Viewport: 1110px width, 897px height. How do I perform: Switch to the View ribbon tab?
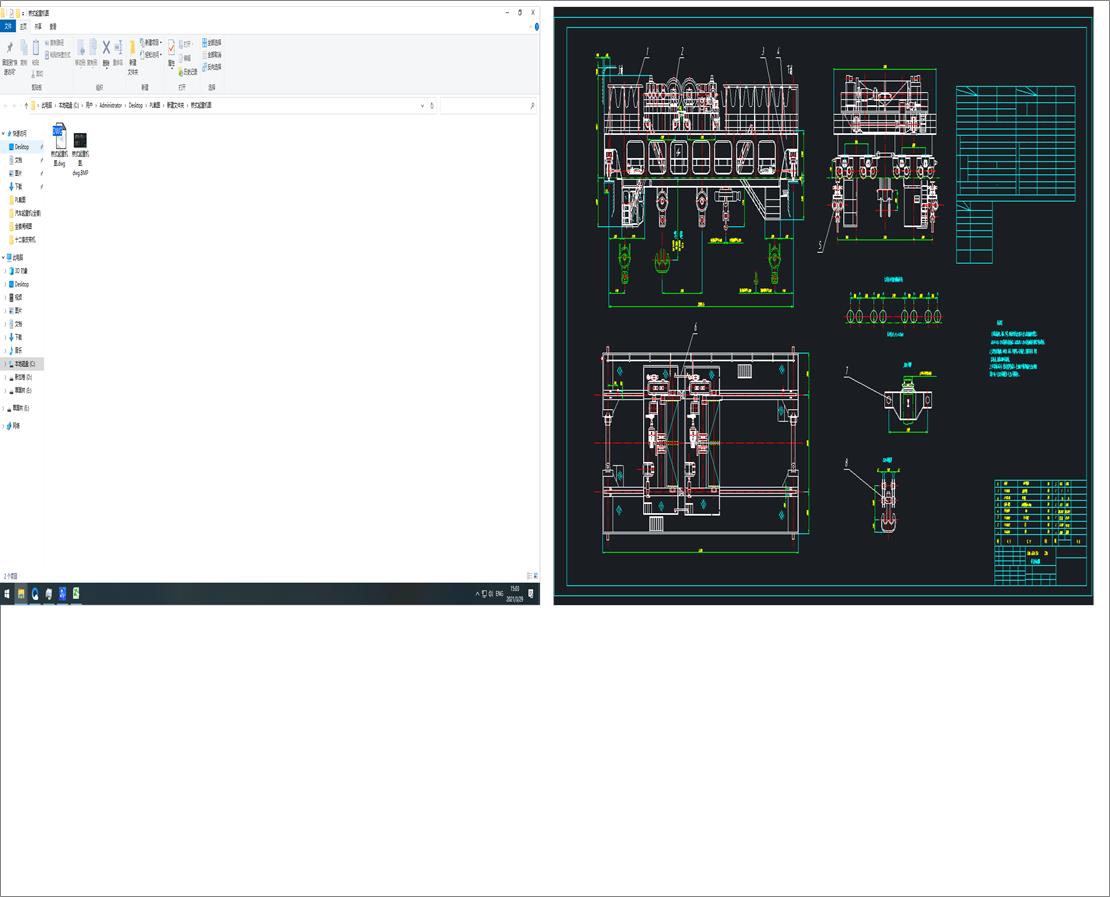pos(53,26)
